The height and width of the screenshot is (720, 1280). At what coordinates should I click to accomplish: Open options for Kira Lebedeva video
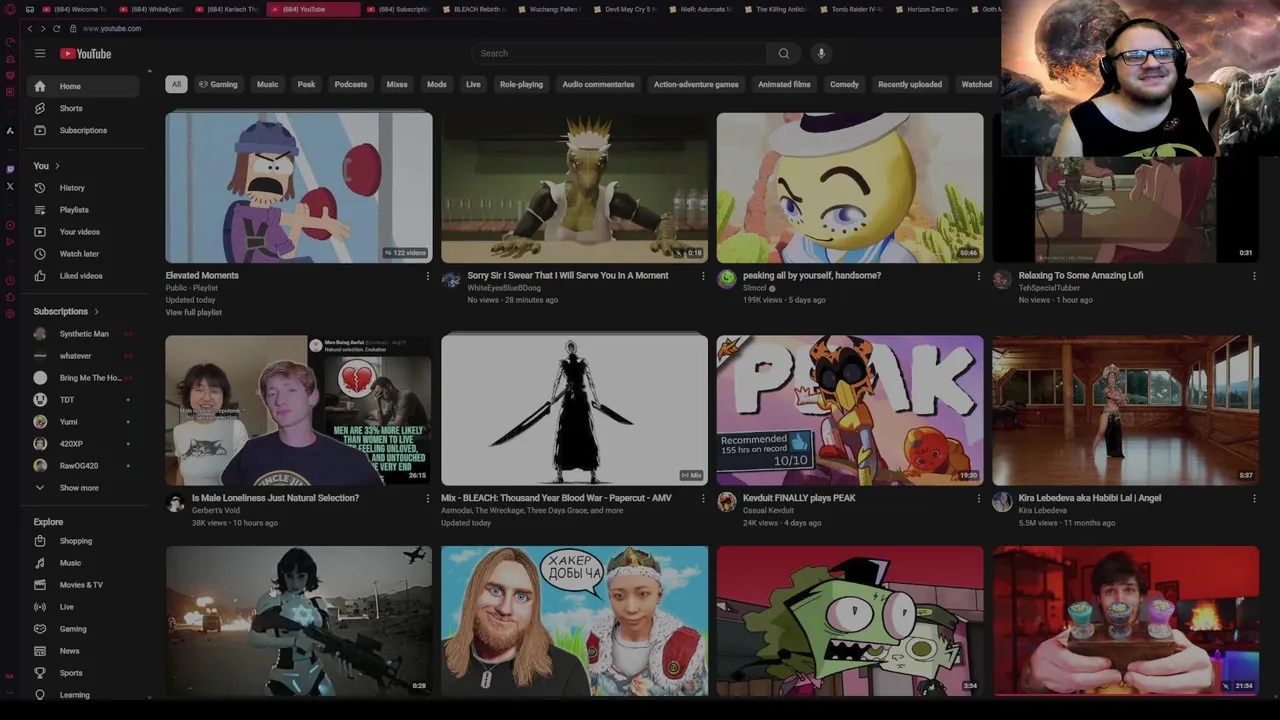point(1254,498)
